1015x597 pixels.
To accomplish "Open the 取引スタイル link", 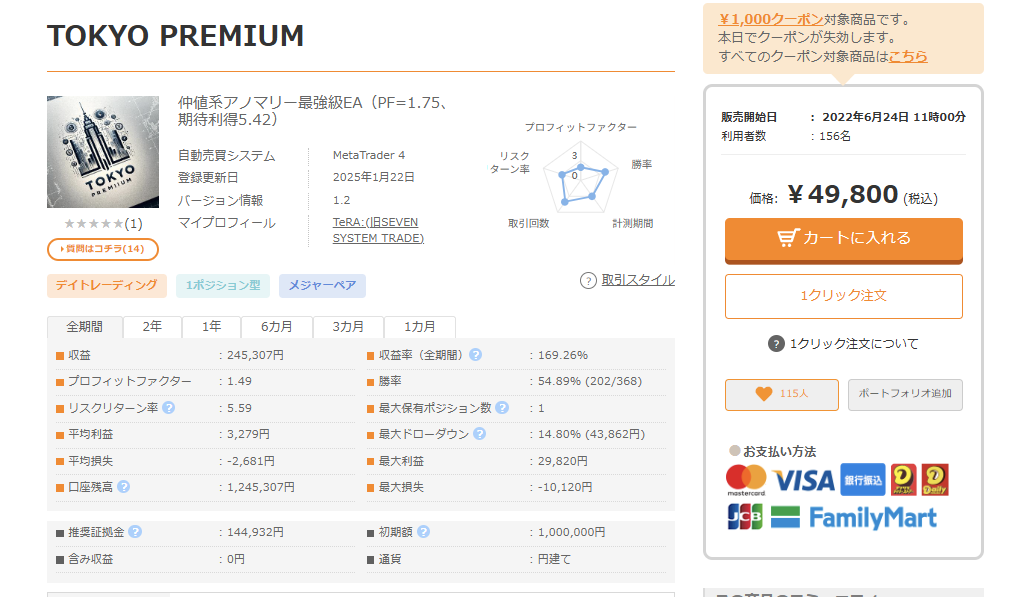I will click(638, 280).
